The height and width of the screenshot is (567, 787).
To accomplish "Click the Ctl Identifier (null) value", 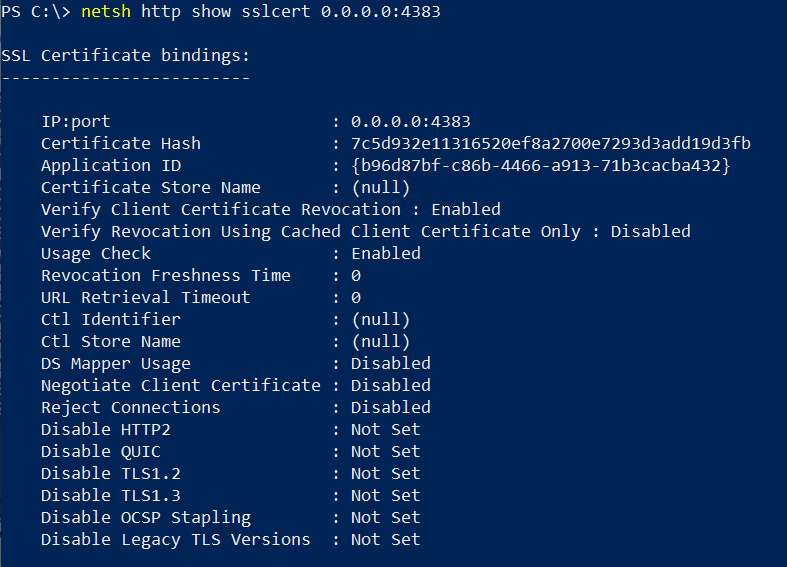I will [380, 320].
